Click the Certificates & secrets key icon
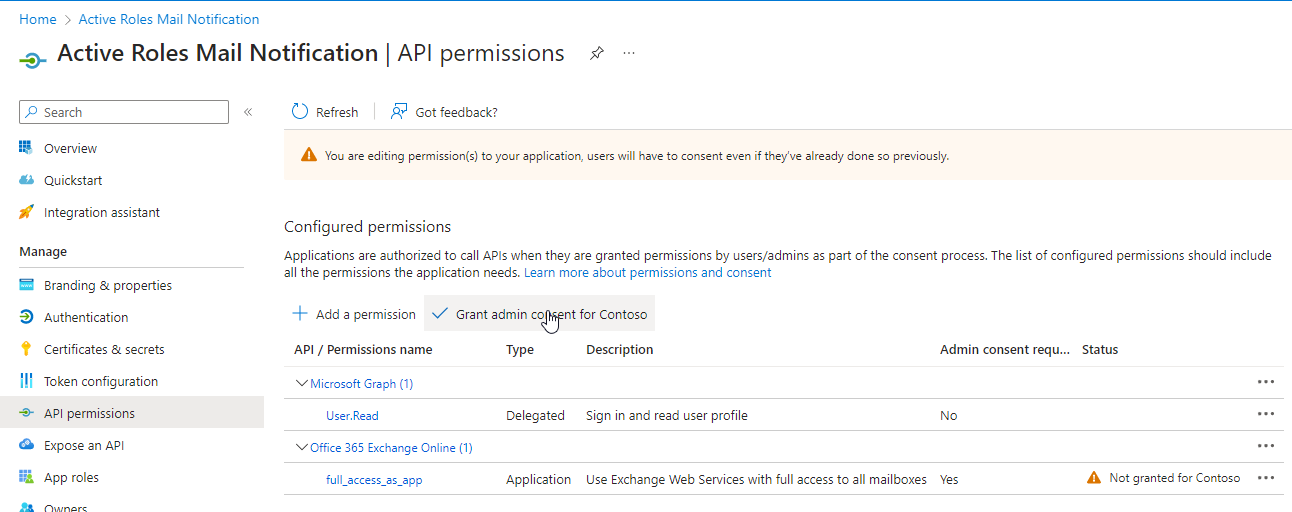This screenshot has width=1292, height=512. pyautogui.click(x=26, y=349)
